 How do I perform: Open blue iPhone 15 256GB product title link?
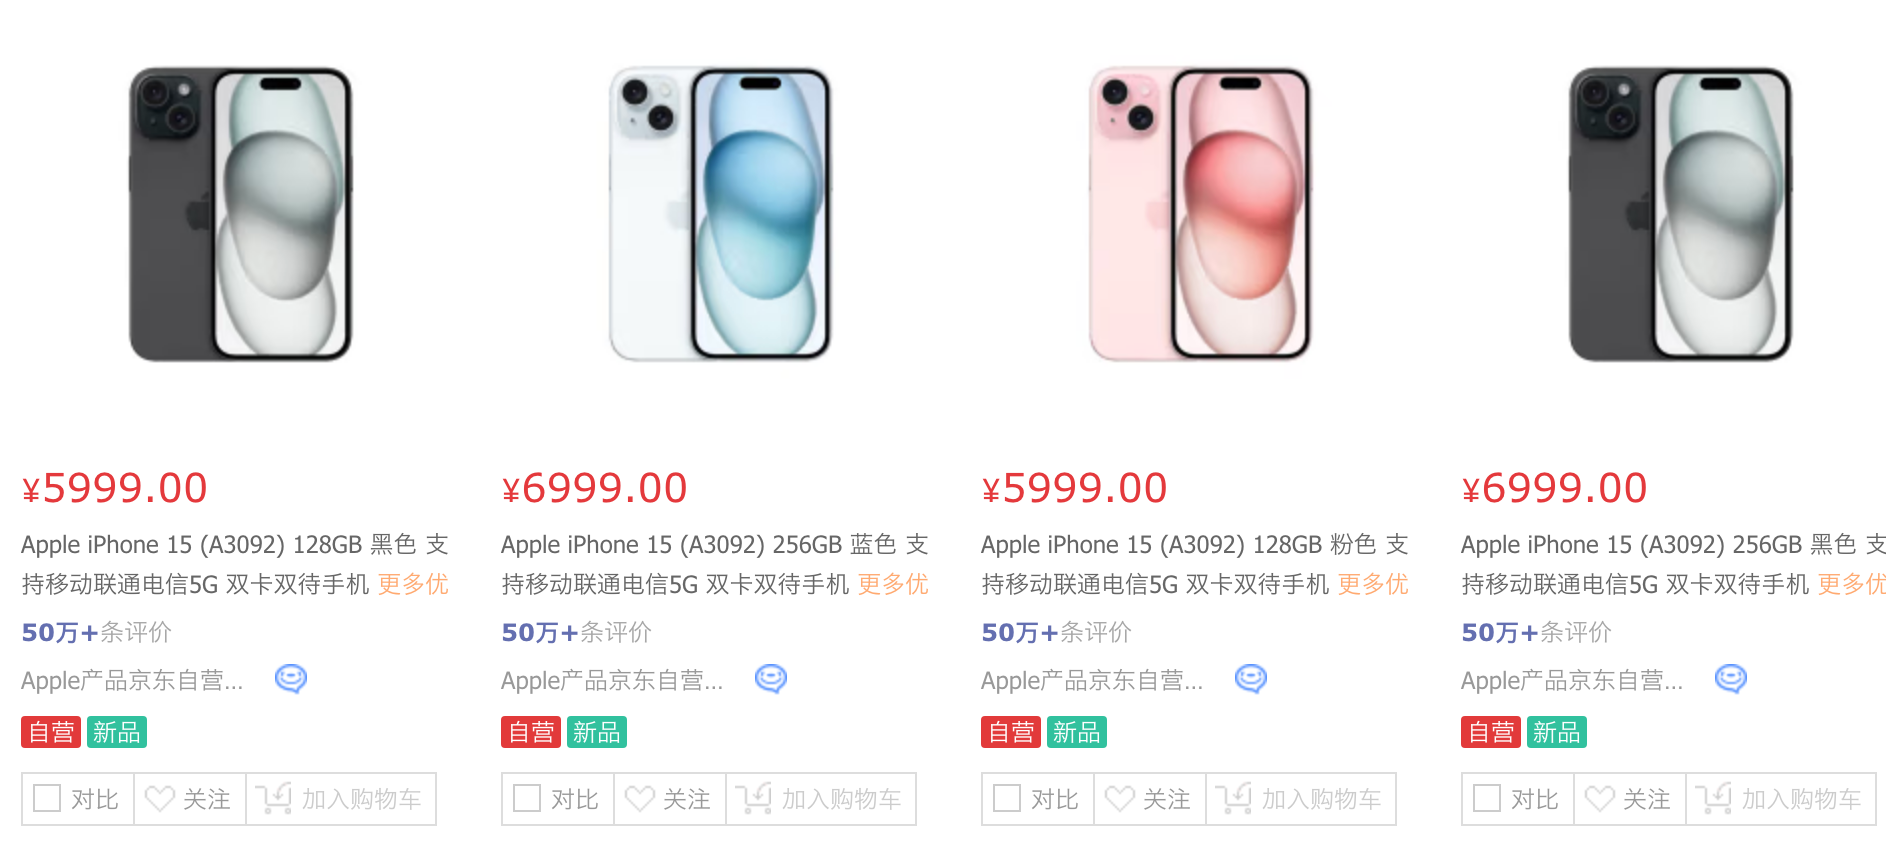(715, 564)
